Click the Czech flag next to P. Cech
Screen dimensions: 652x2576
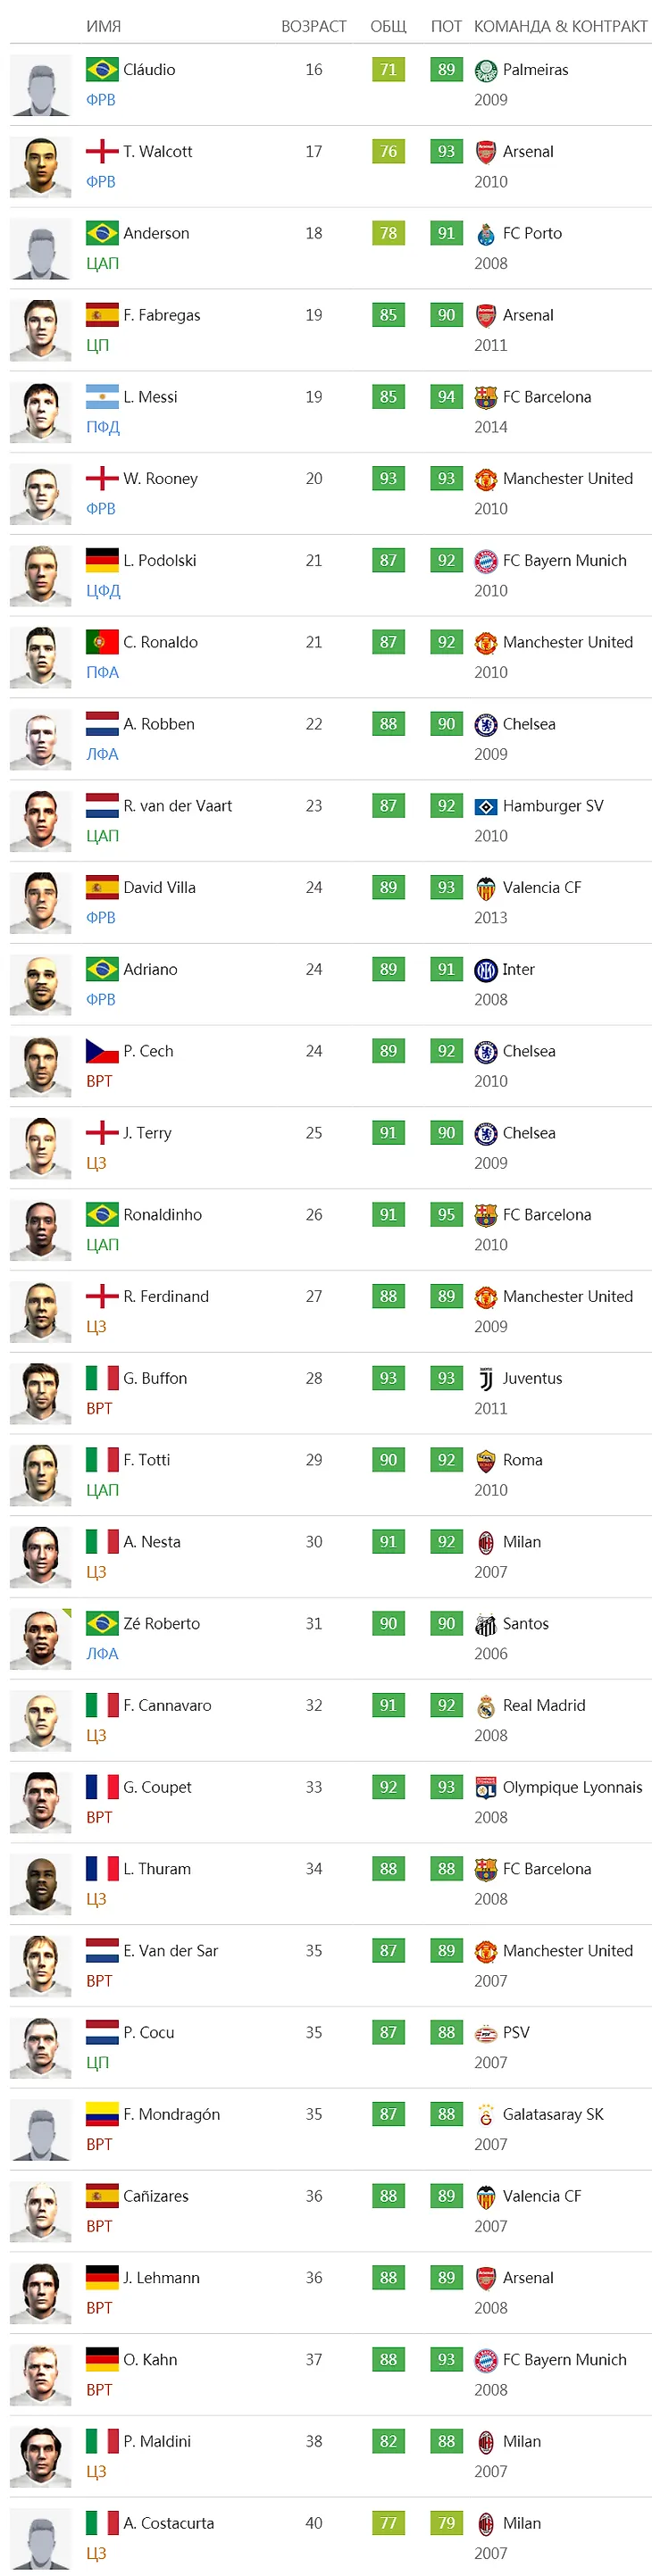coord(102,1050)
